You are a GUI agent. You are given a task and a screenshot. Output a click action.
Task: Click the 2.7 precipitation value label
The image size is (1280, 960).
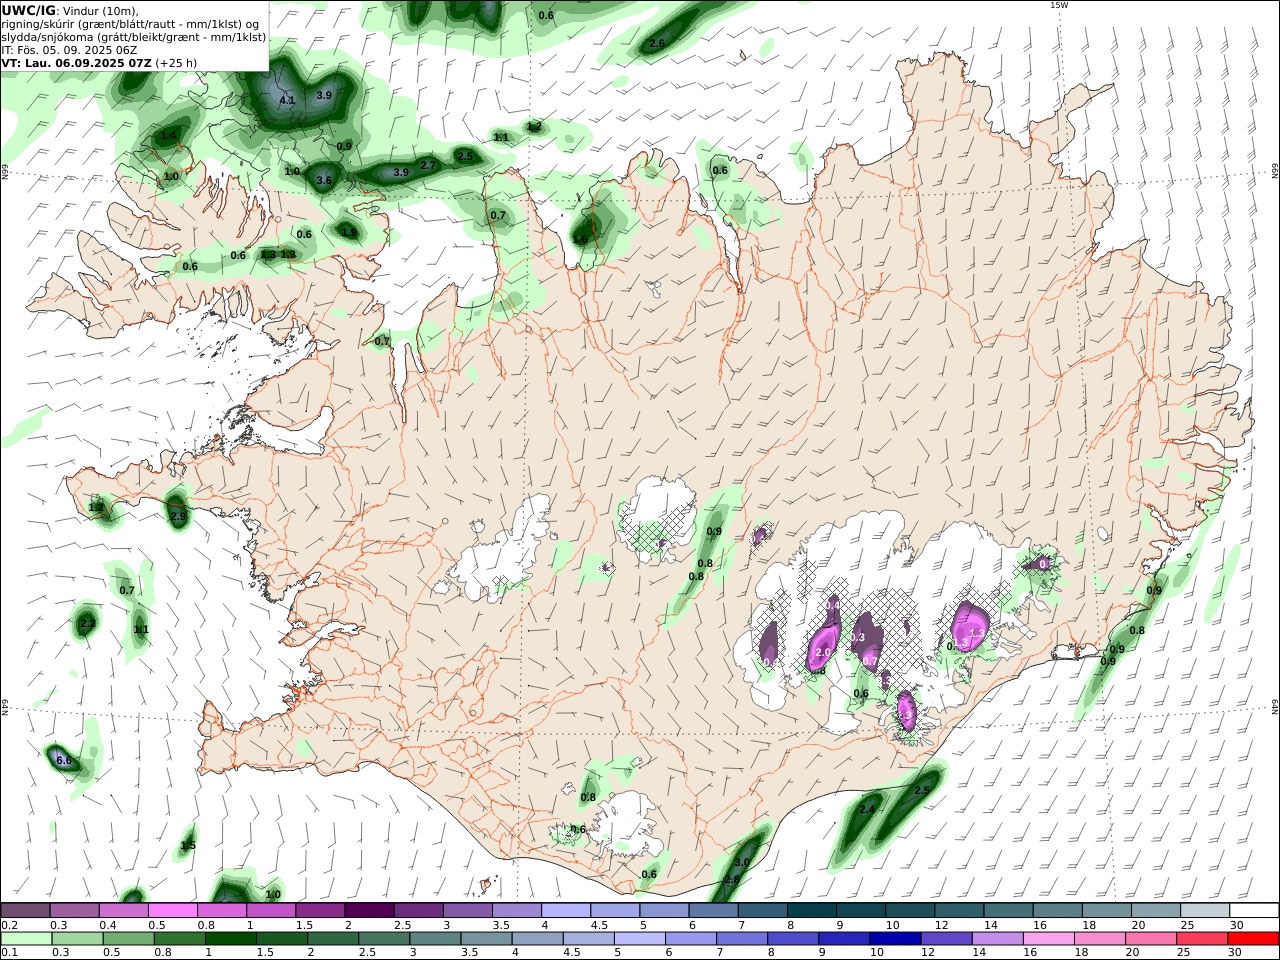[x=428, y=165]
